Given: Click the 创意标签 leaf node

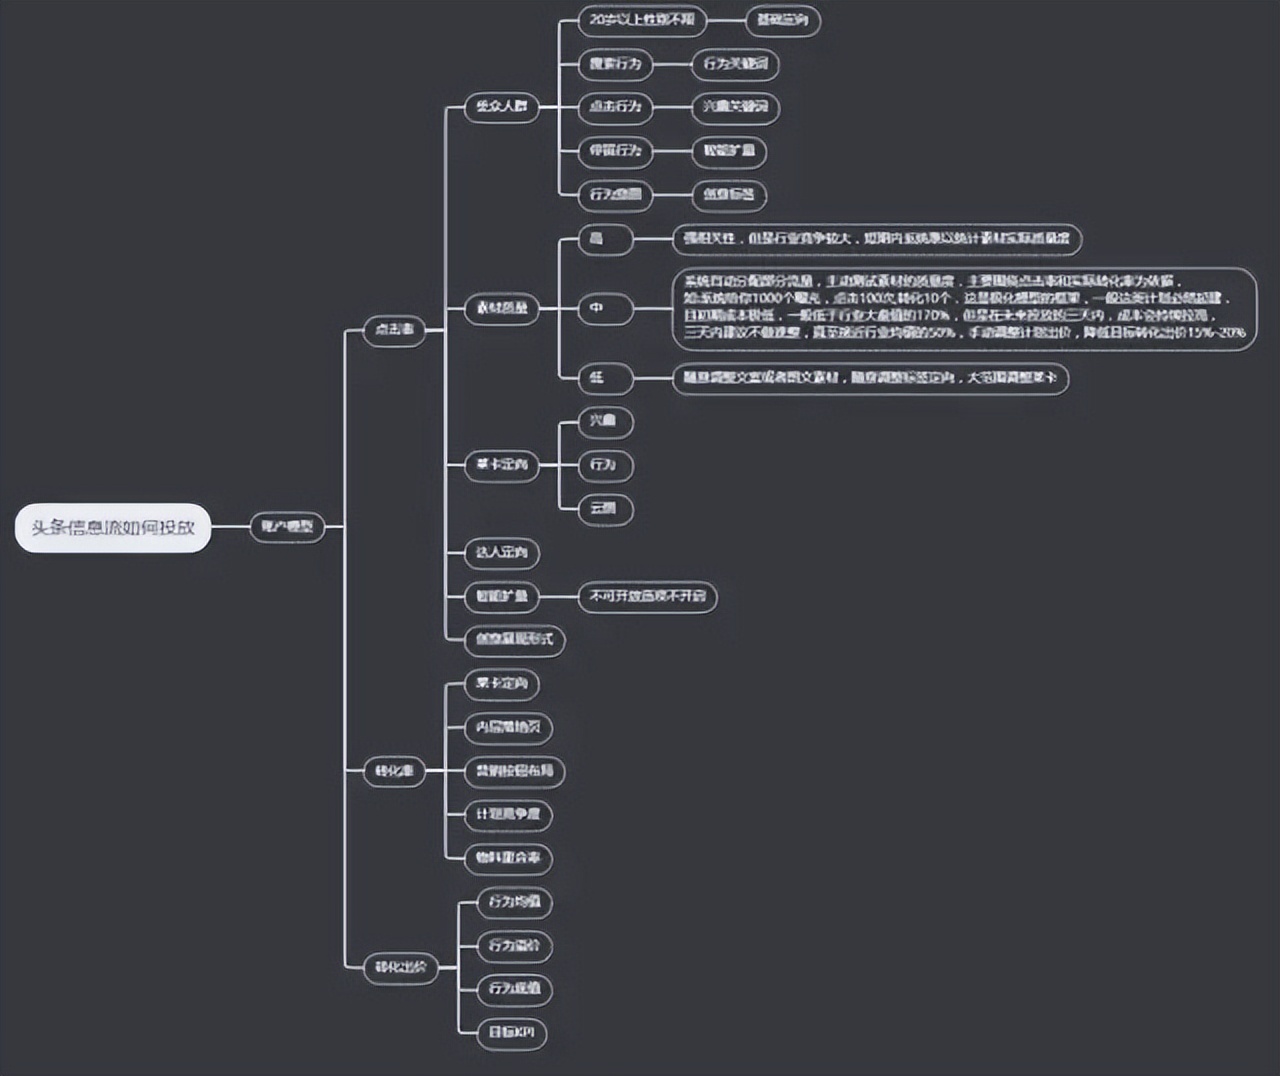Looking at the screenshot, I should 729,194.
